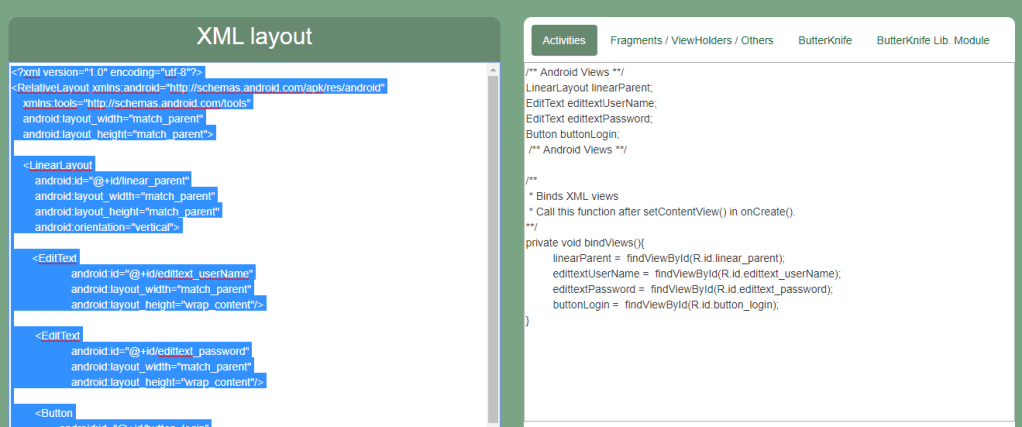The image size is (1022, 427).
Task: Click the Button tag in the XML
Action: coord(55,413)
